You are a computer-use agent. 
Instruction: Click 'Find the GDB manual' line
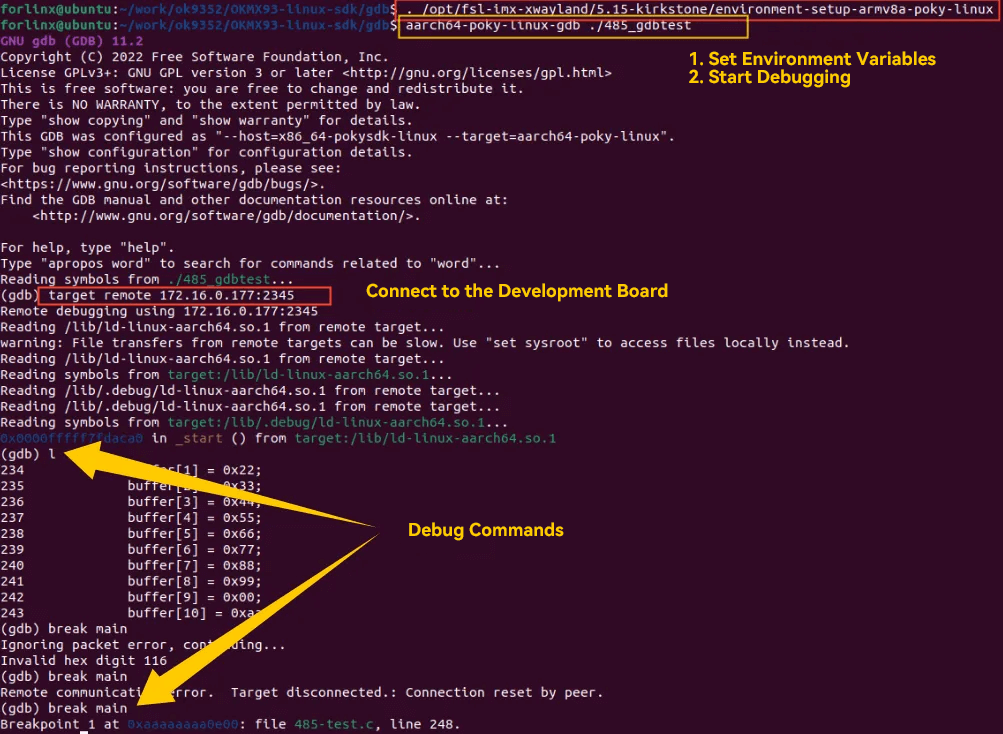[254, 200]
